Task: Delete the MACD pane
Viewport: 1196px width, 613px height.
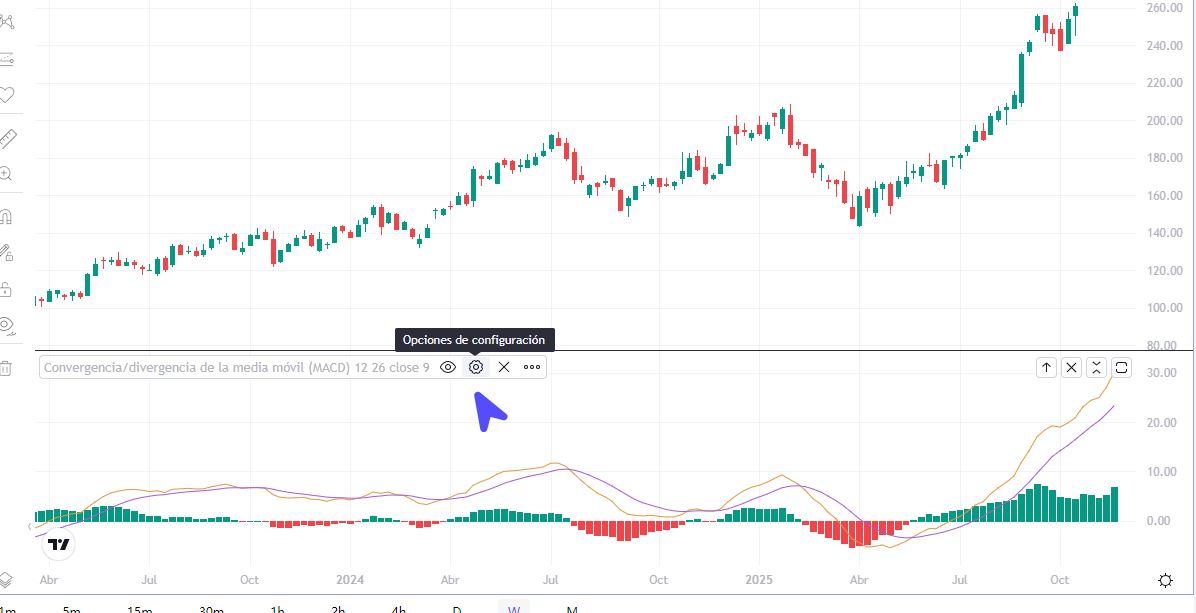Action: [x=1071, y=367]
